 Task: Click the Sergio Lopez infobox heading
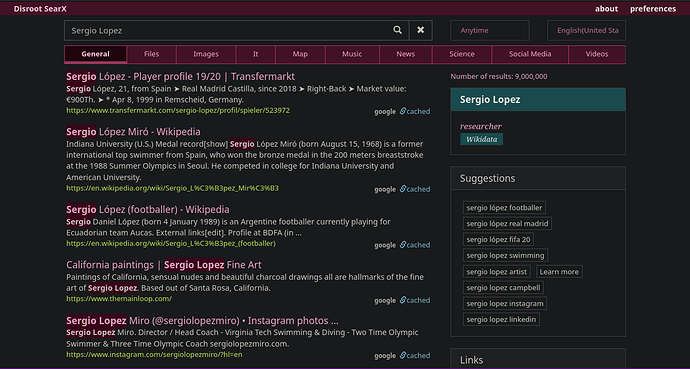click(x=490, y=99)
